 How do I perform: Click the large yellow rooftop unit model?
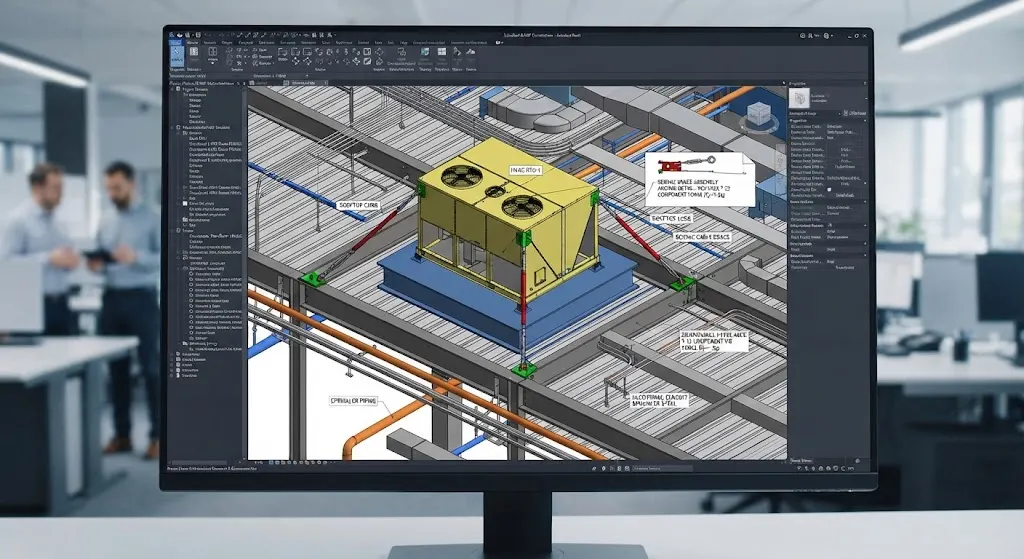507,217
